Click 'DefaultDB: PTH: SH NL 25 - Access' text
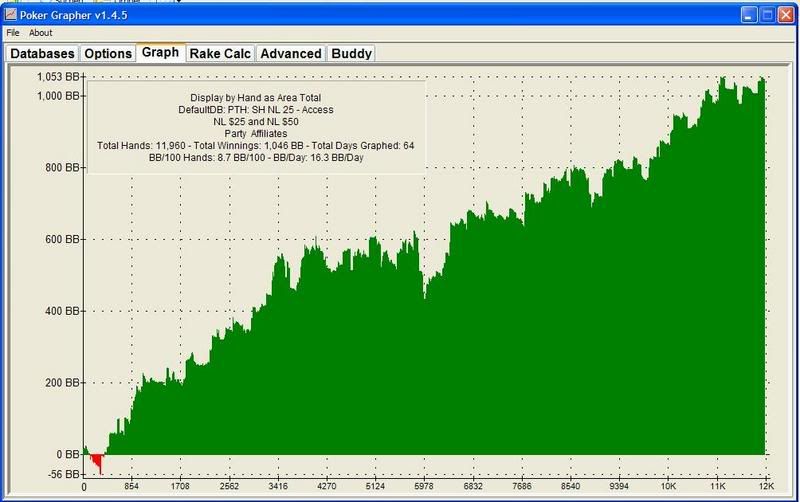The image size is (800, 502). [256, 110]
